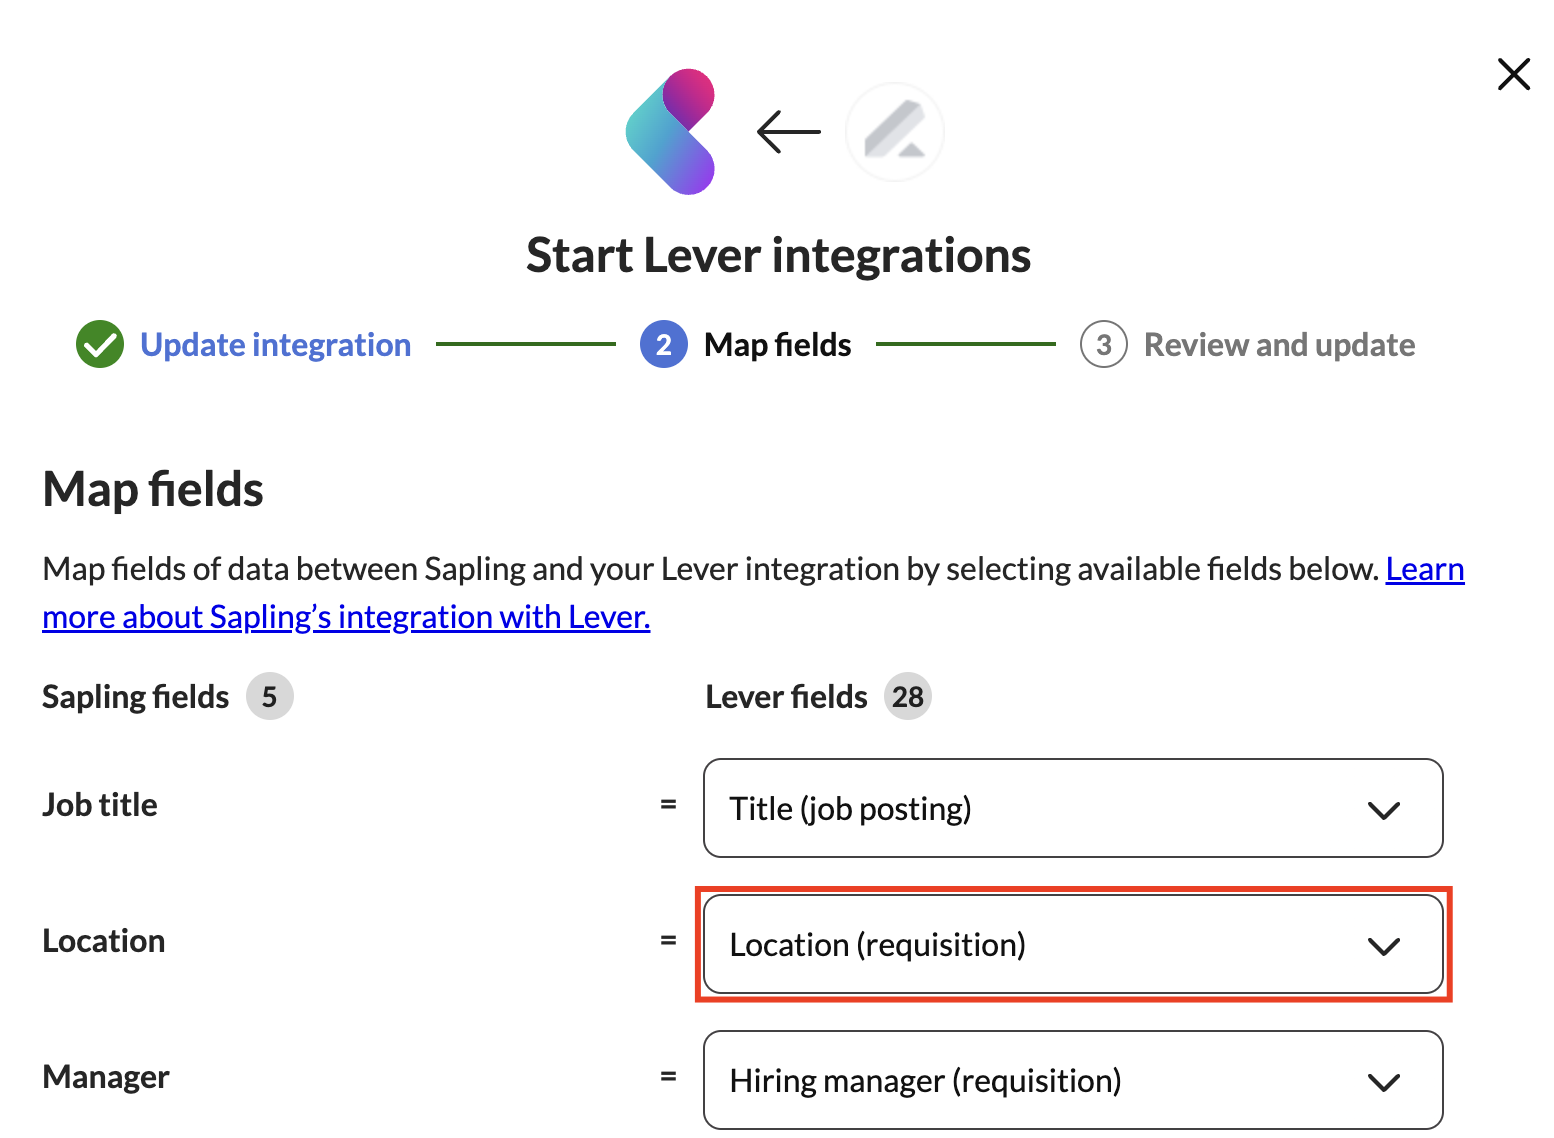Click the equals sign beside Job title
Image resolution: width=1554 pixels, height=1138 pixels.
[x=668, y=804]
